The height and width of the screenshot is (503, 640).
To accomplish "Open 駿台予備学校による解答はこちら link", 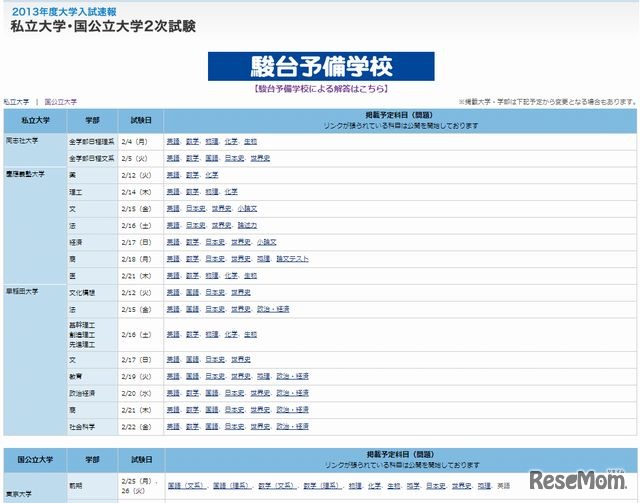I will pos(321,89).
